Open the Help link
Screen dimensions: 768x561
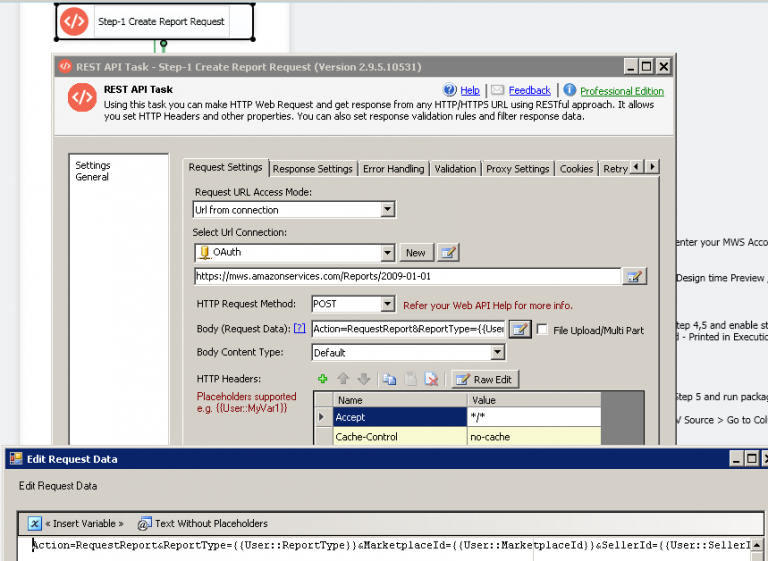[470, 91]
